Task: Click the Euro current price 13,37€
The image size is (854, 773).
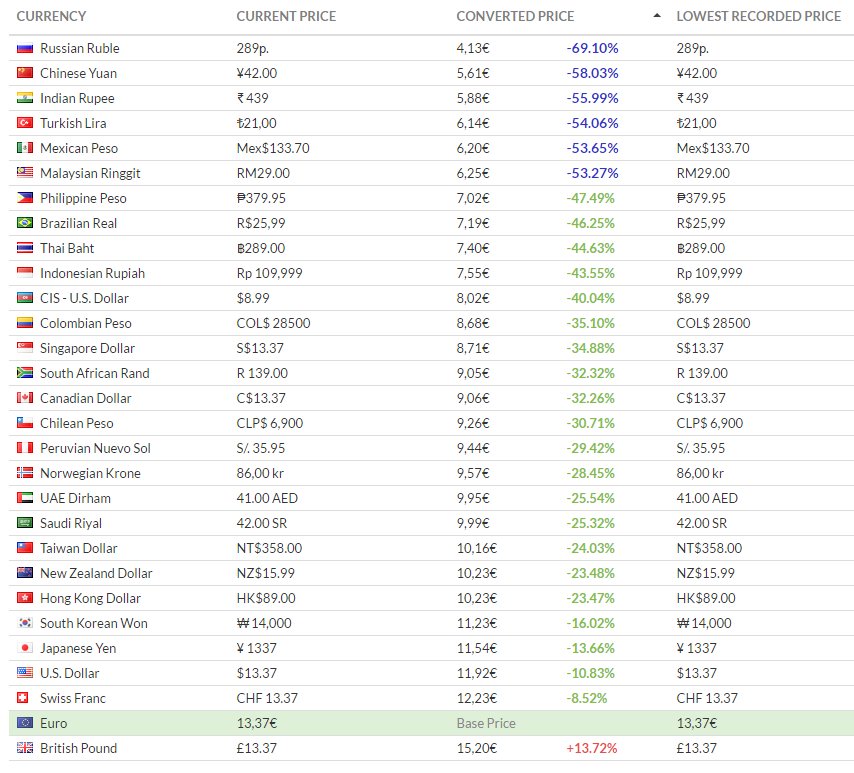Action: (257, 723)
